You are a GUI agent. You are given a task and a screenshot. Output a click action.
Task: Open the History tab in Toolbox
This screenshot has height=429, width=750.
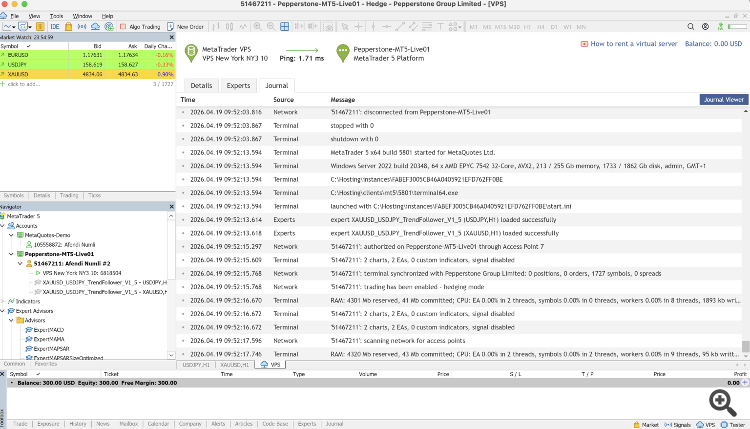pyautogui.click(x=77, y=424)
